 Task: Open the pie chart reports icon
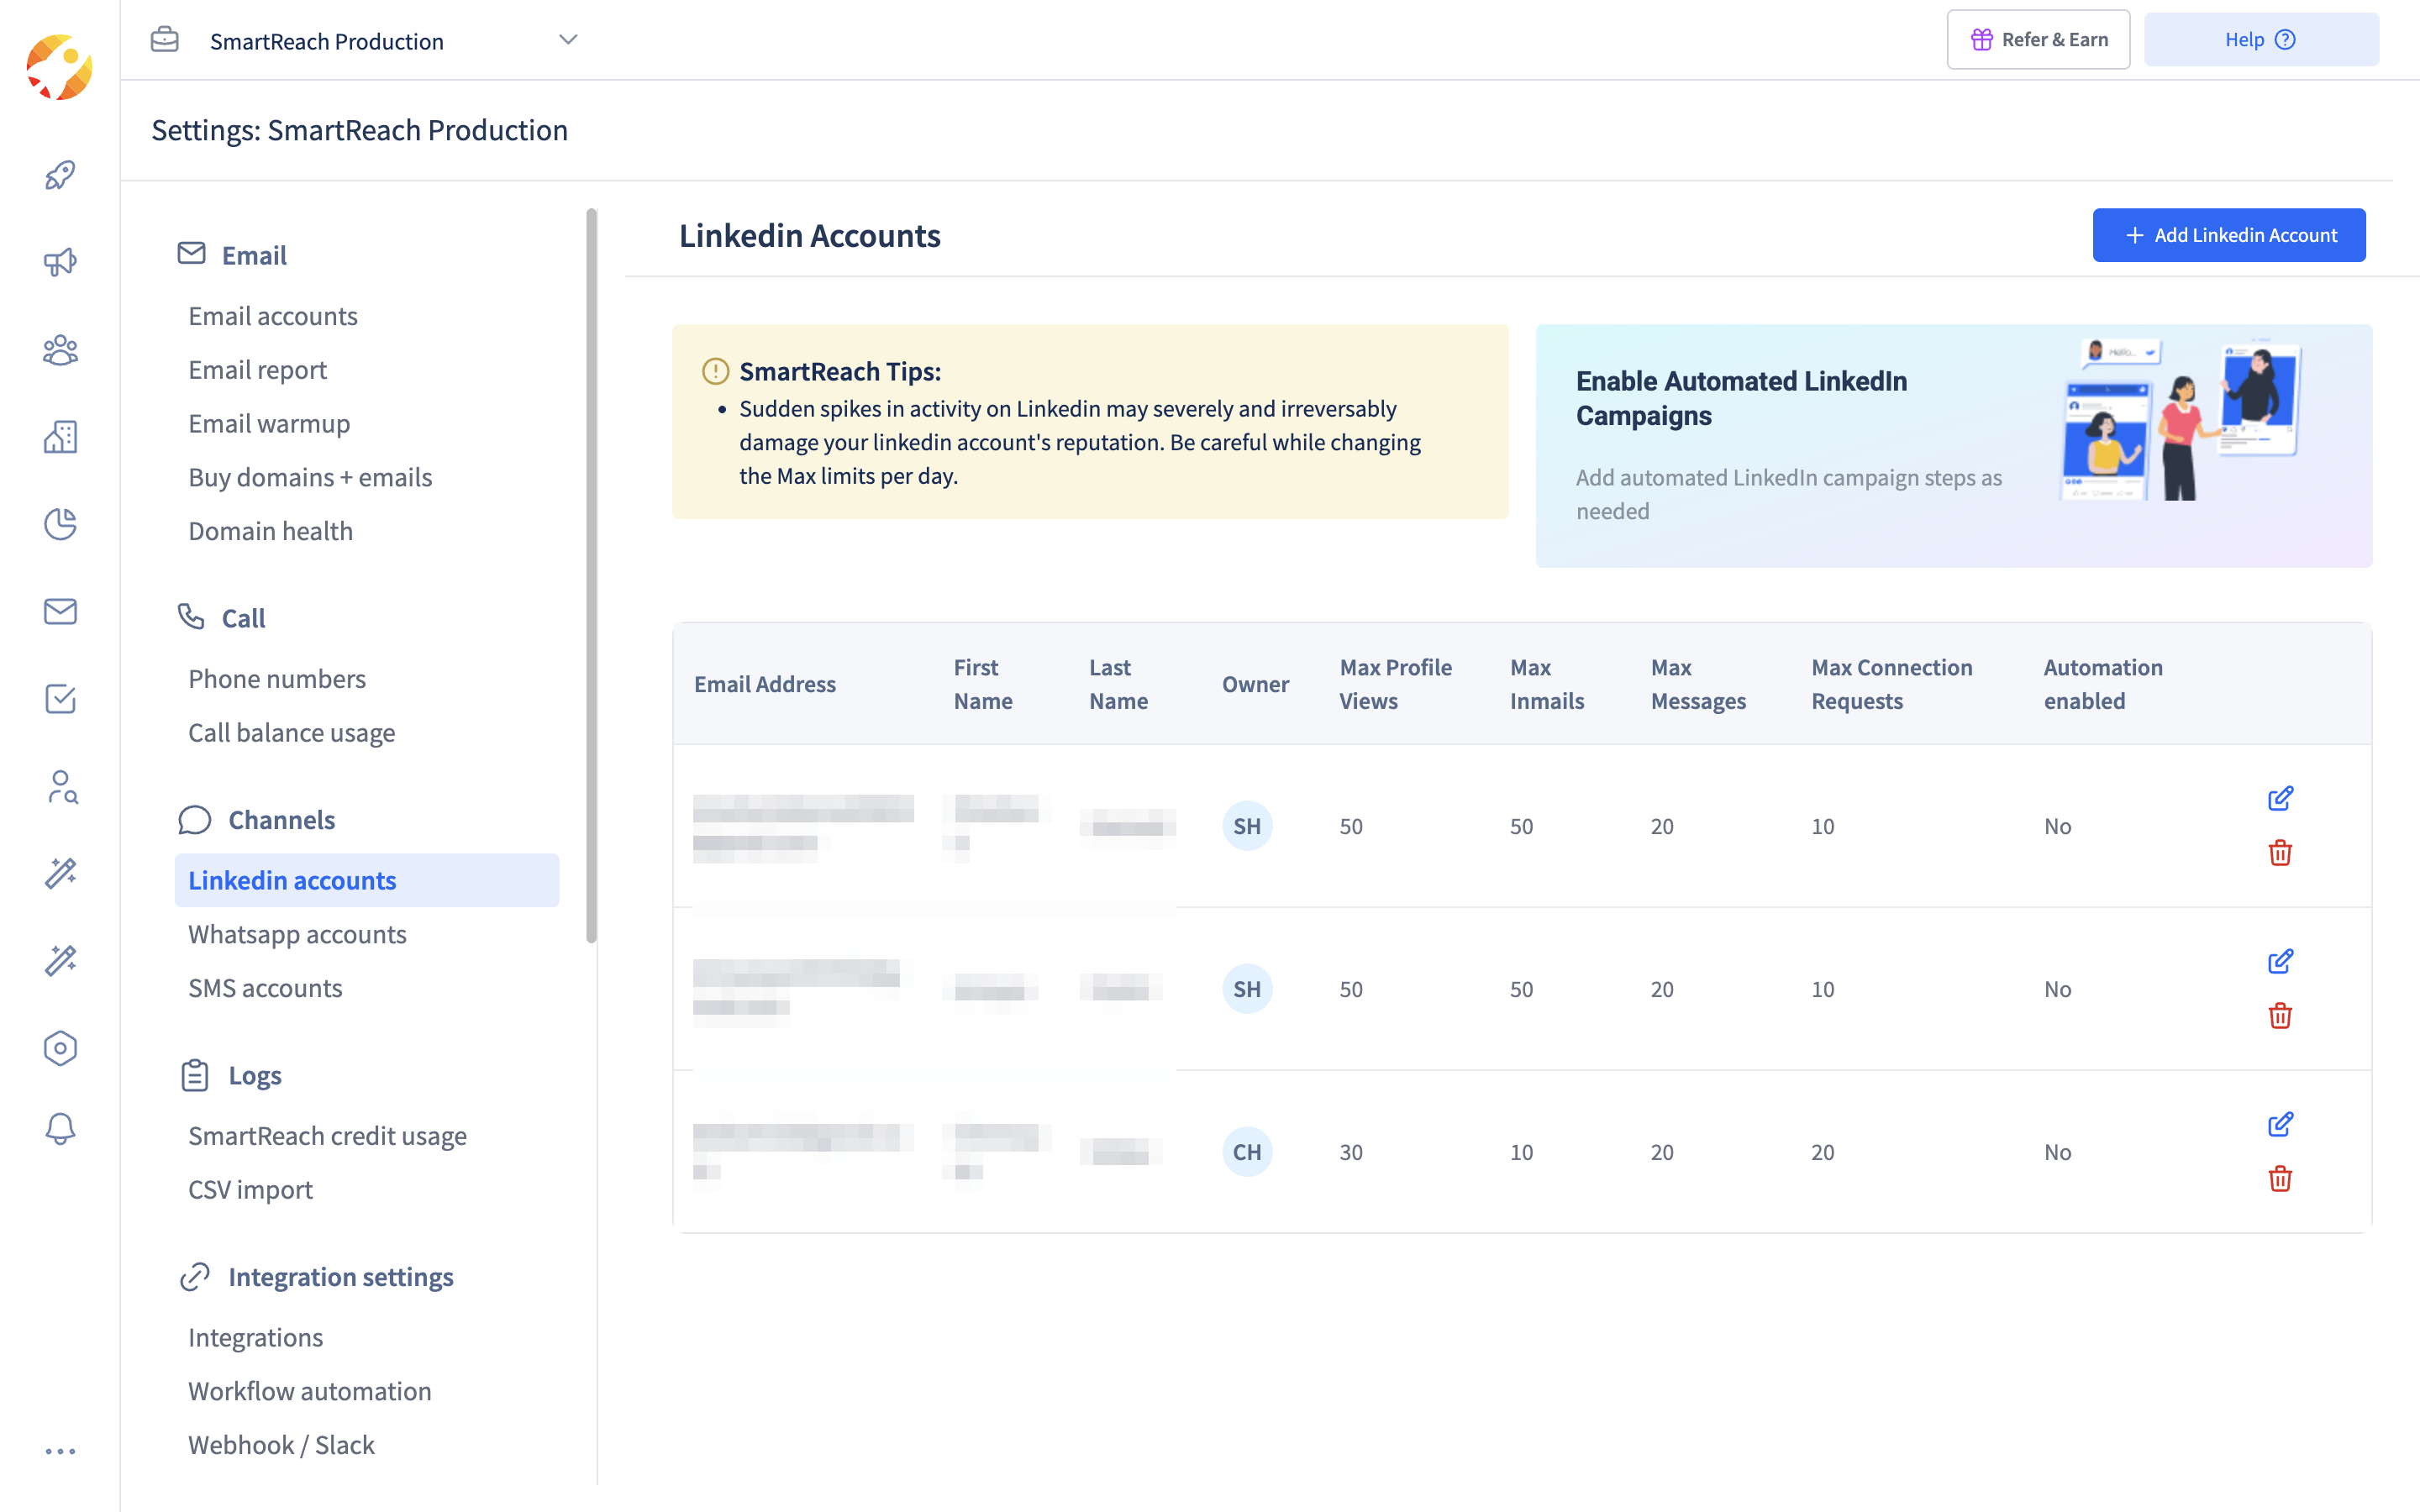[60, 524]
